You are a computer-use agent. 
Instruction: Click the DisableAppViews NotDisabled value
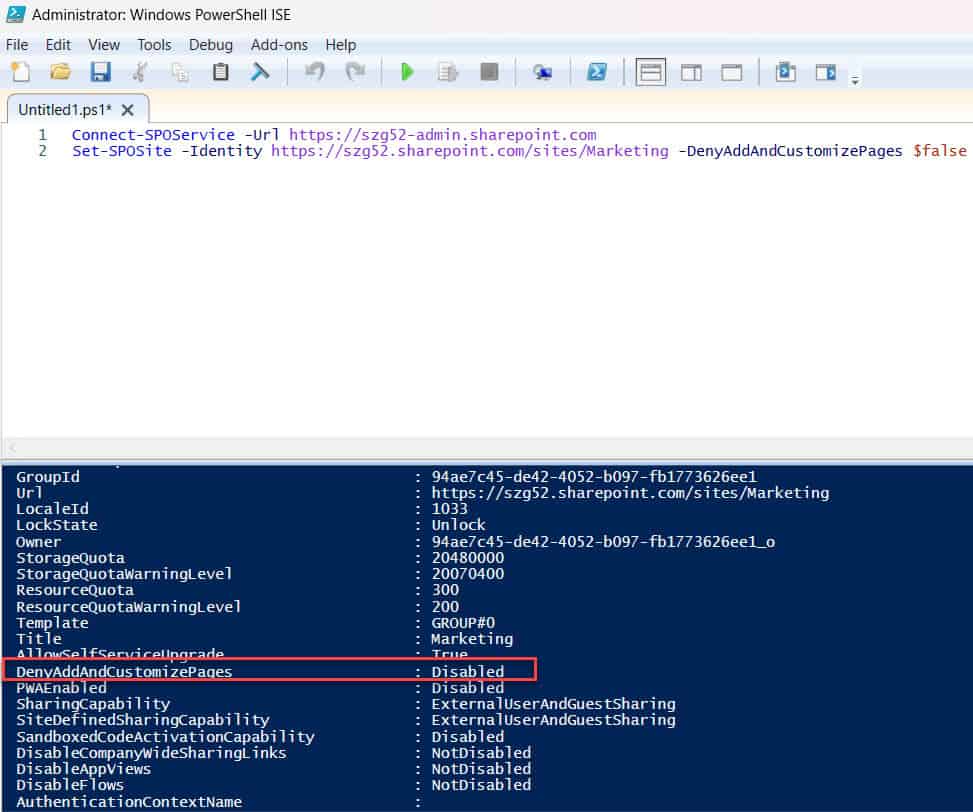click(x=481, y=769)
